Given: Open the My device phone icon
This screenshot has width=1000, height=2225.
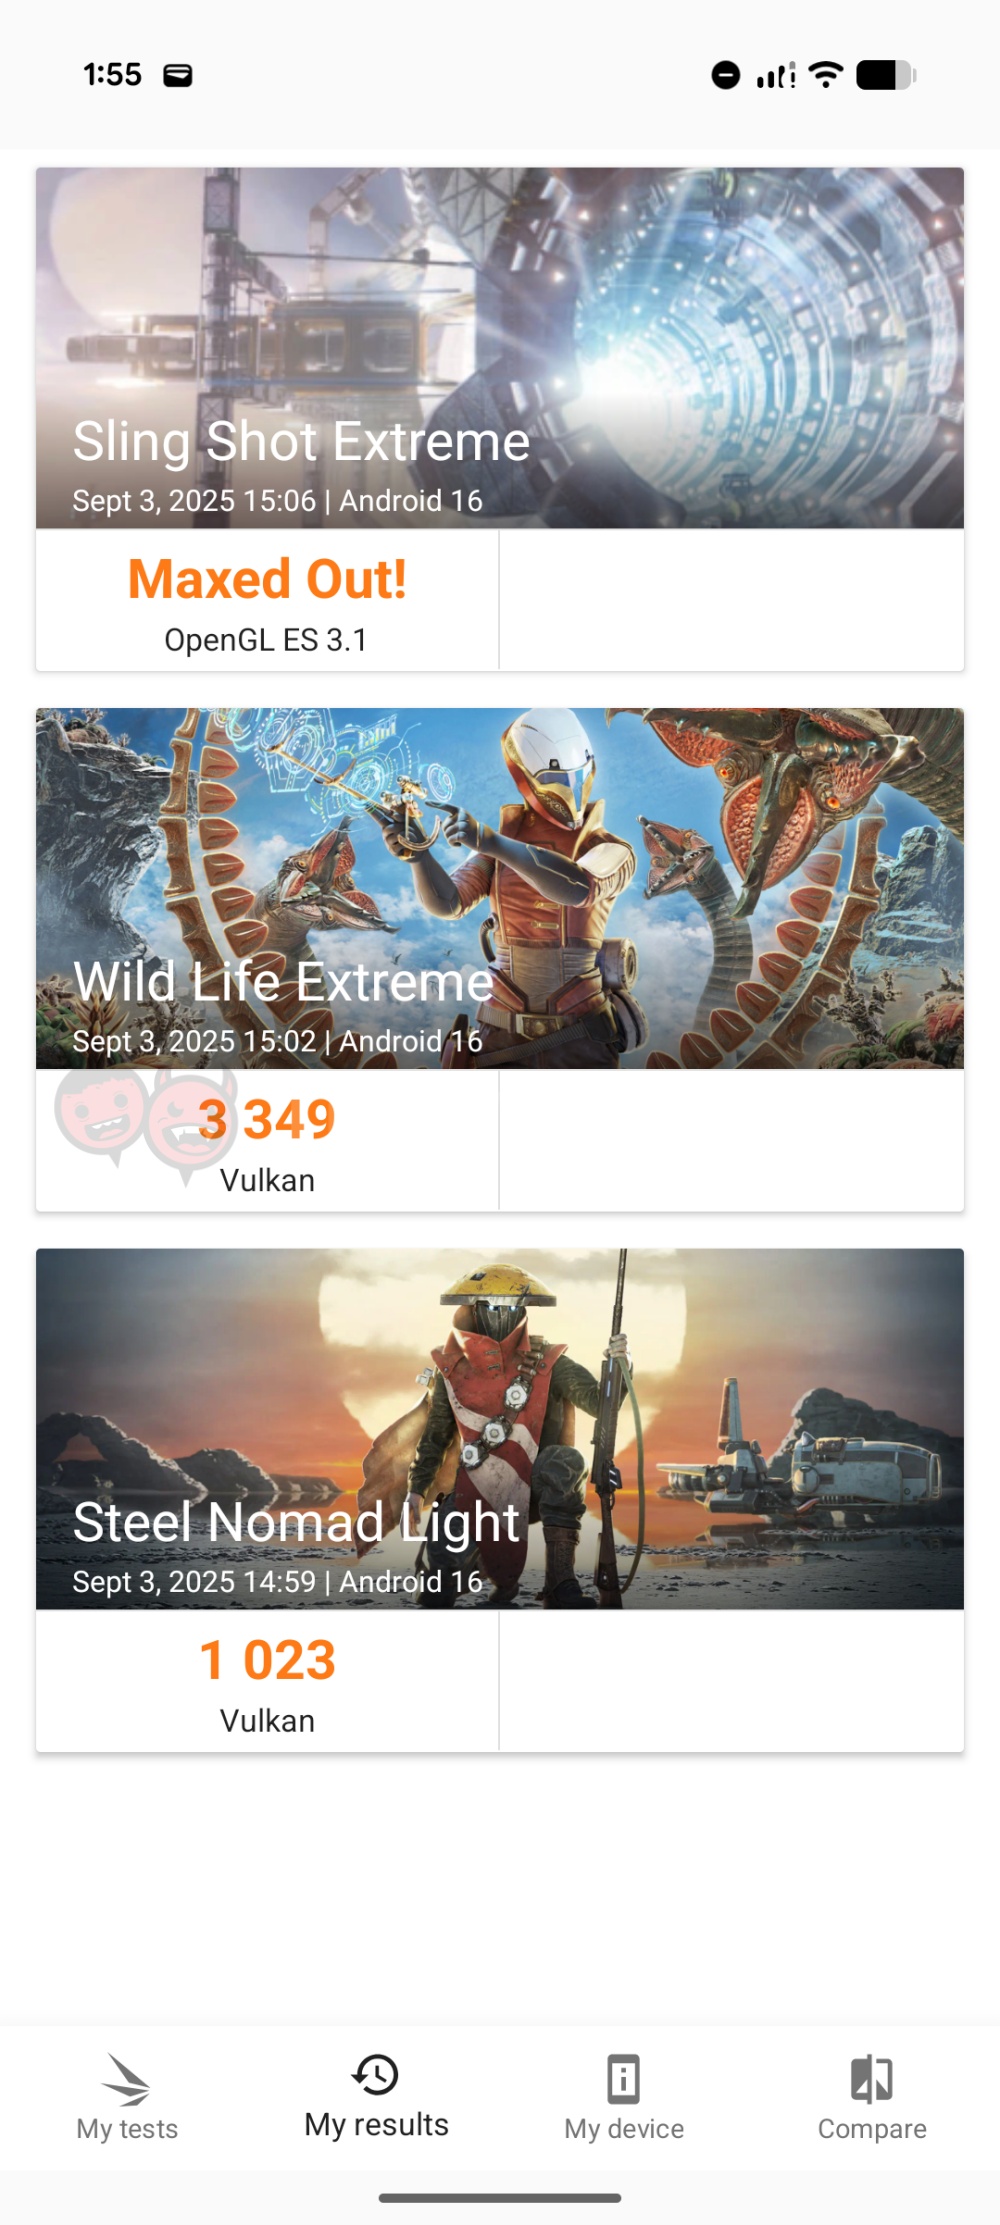Looking at the screenshot, I should click(624, 2079).
